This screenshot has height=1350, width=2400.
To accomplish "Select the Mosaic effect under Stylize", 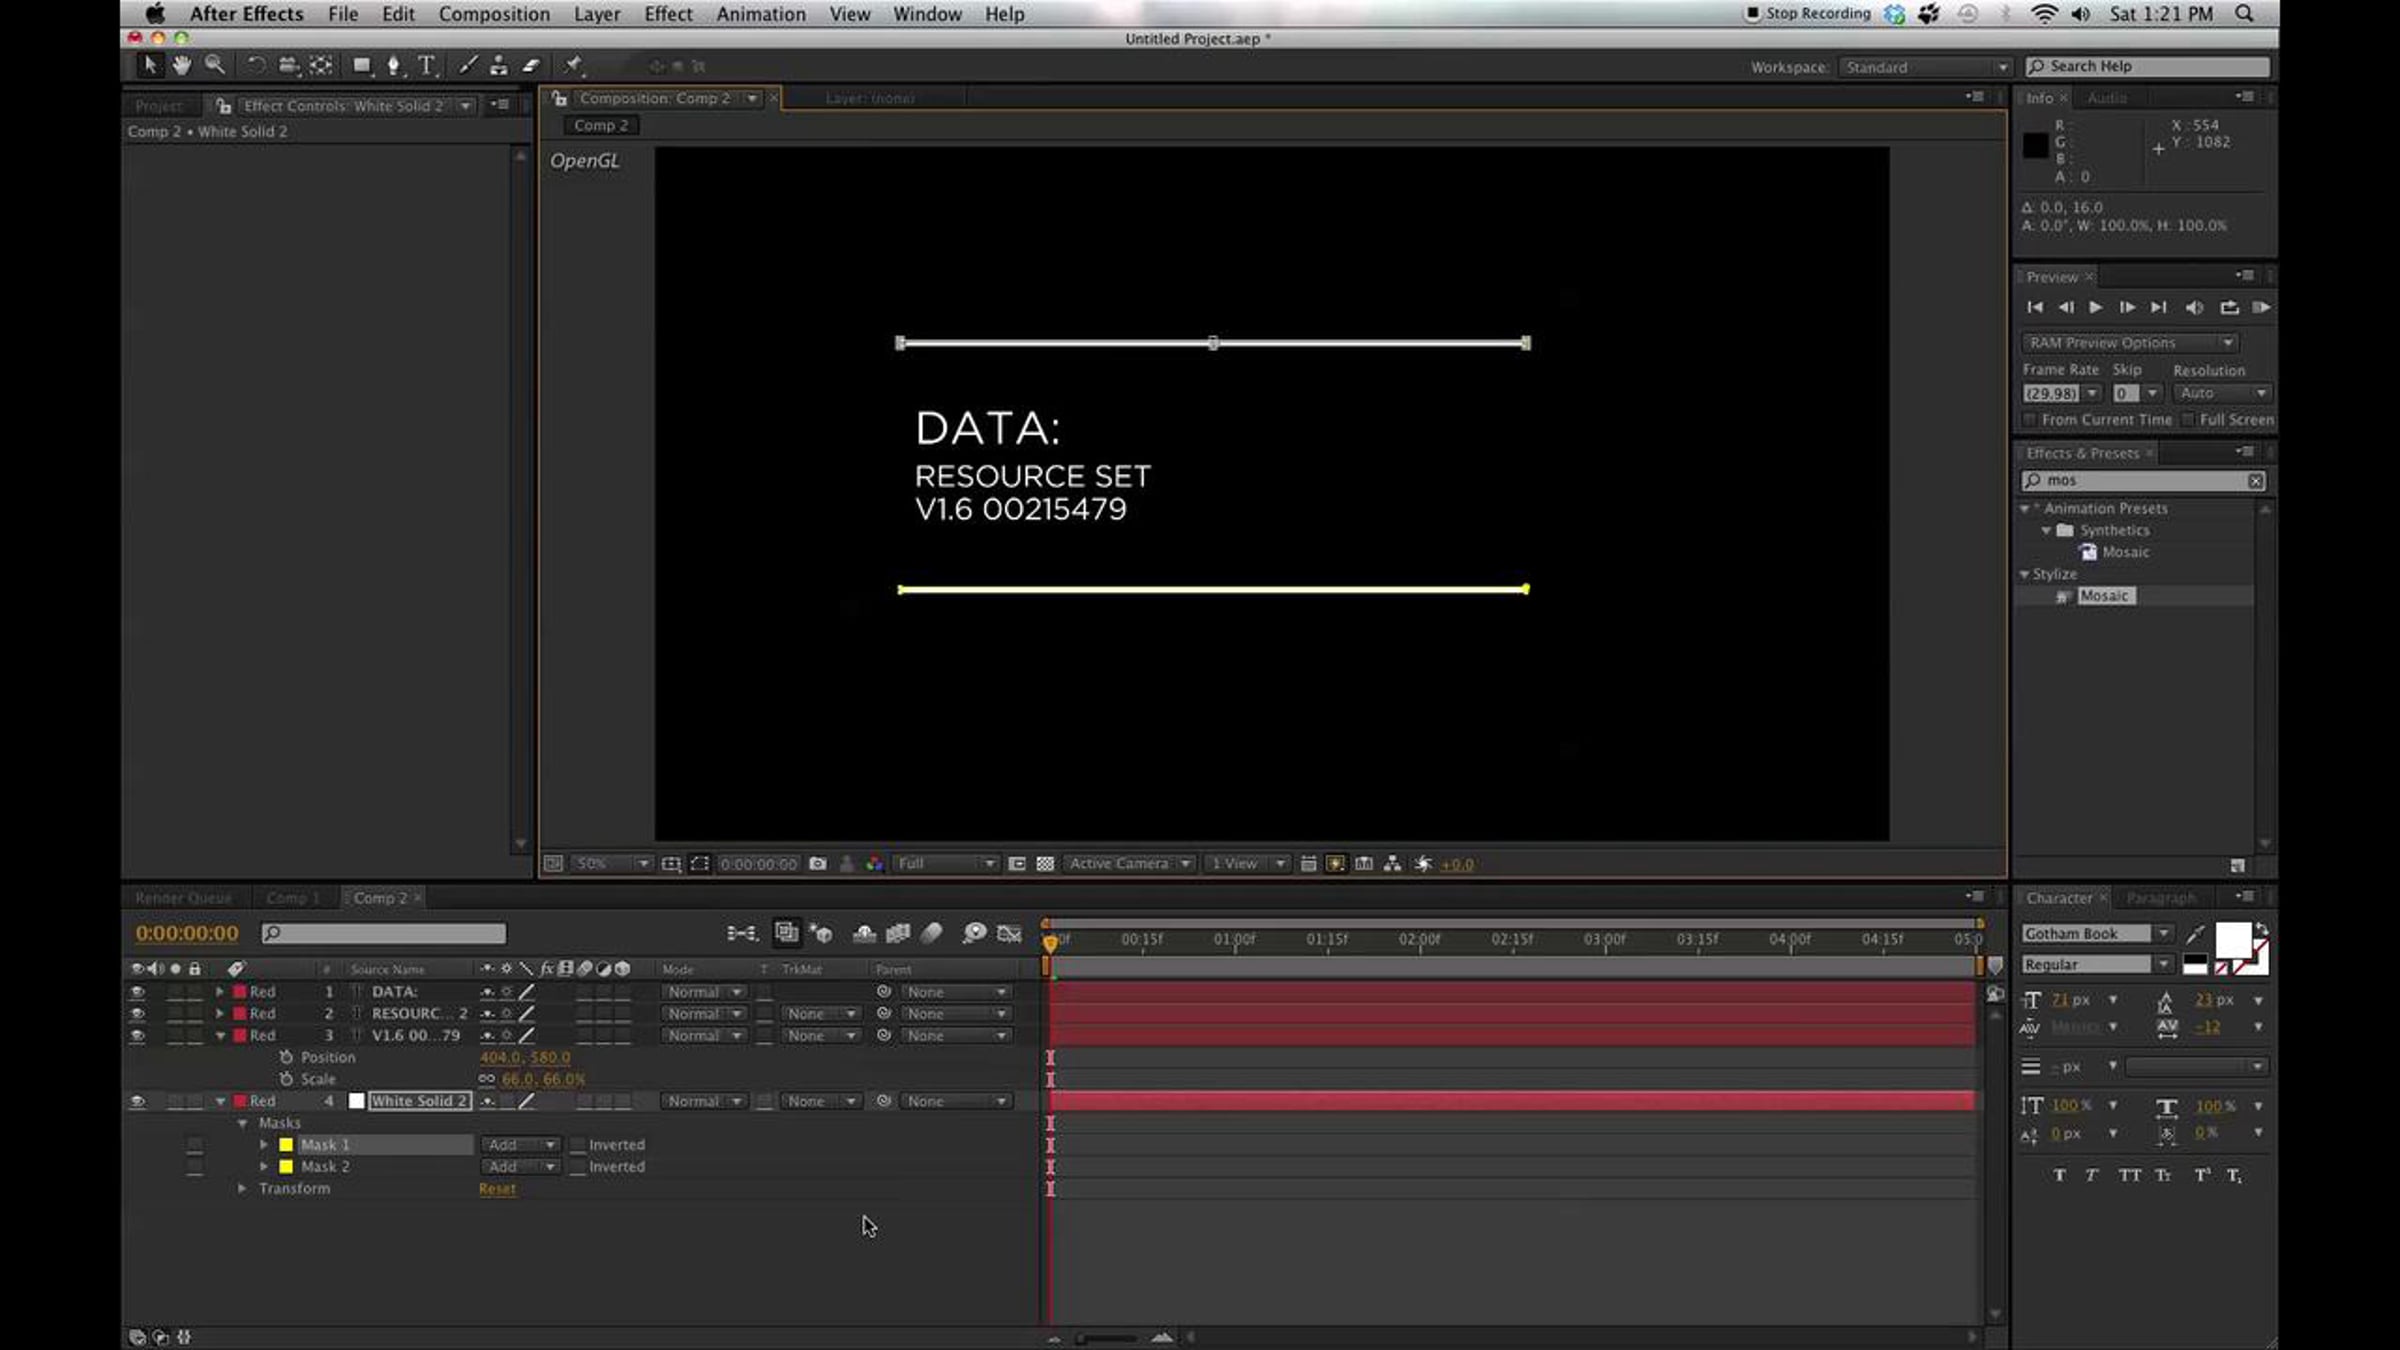I will pos(2104,596).
